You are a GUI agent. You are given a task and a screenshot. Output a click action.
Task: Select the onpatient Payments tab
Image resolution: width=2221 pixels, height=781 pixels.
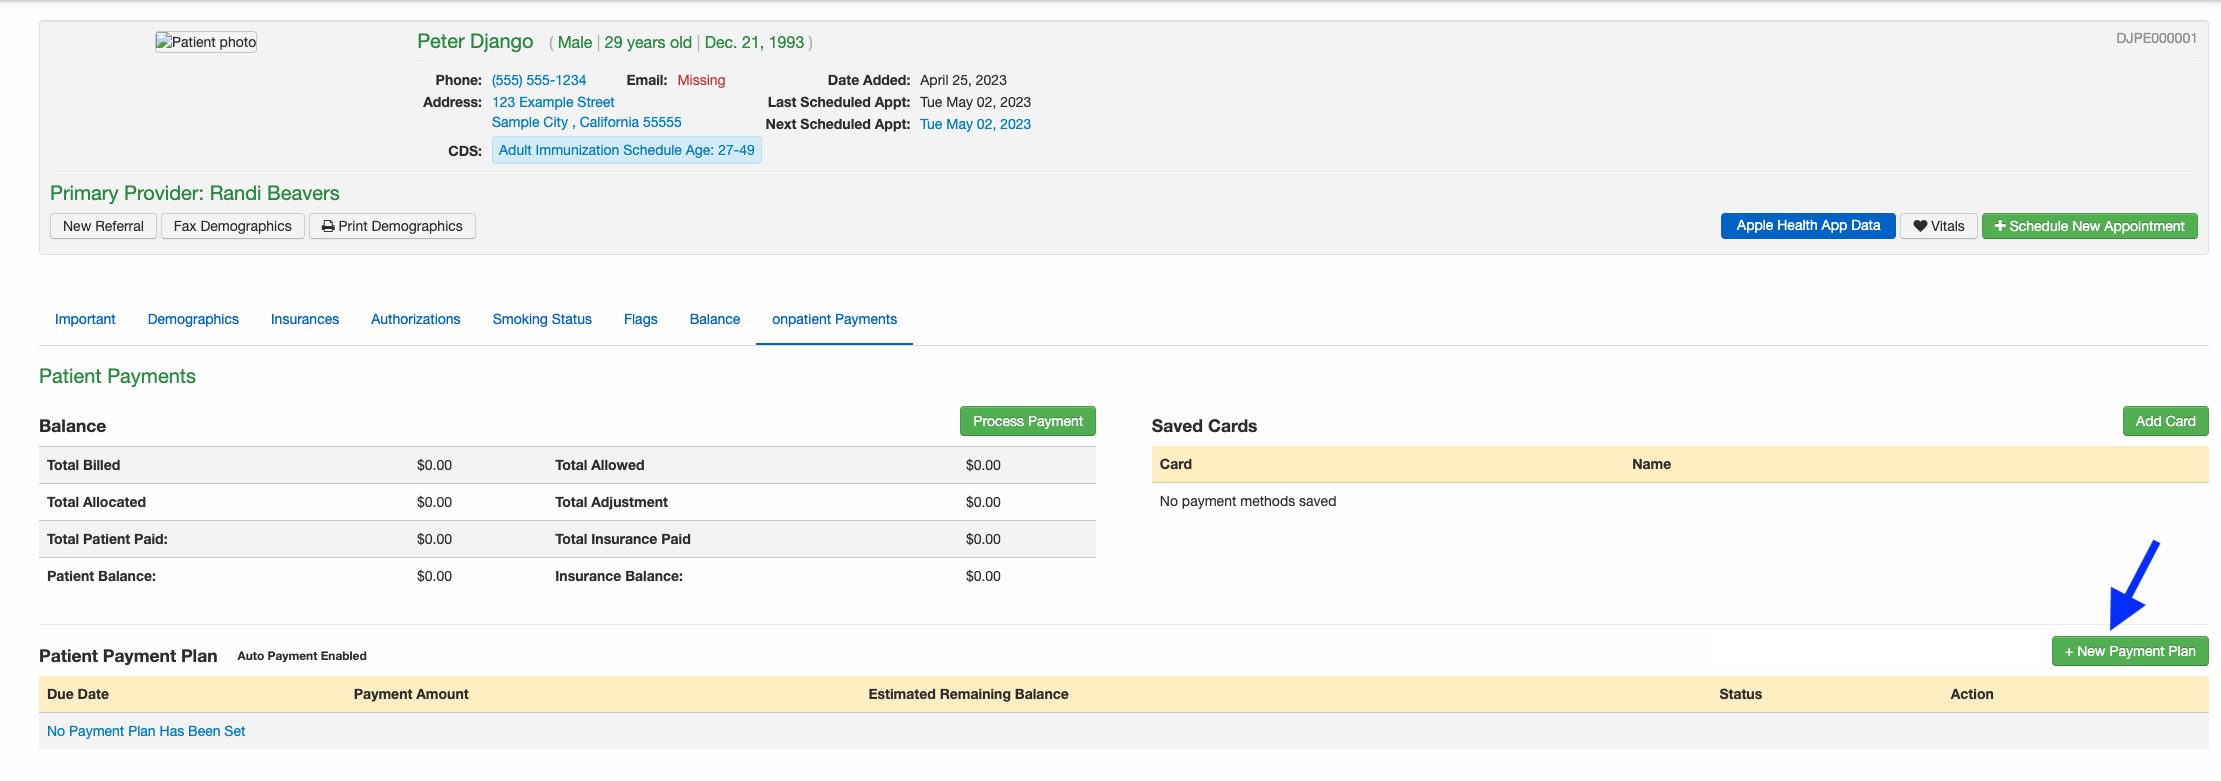(x=834, y=319)
